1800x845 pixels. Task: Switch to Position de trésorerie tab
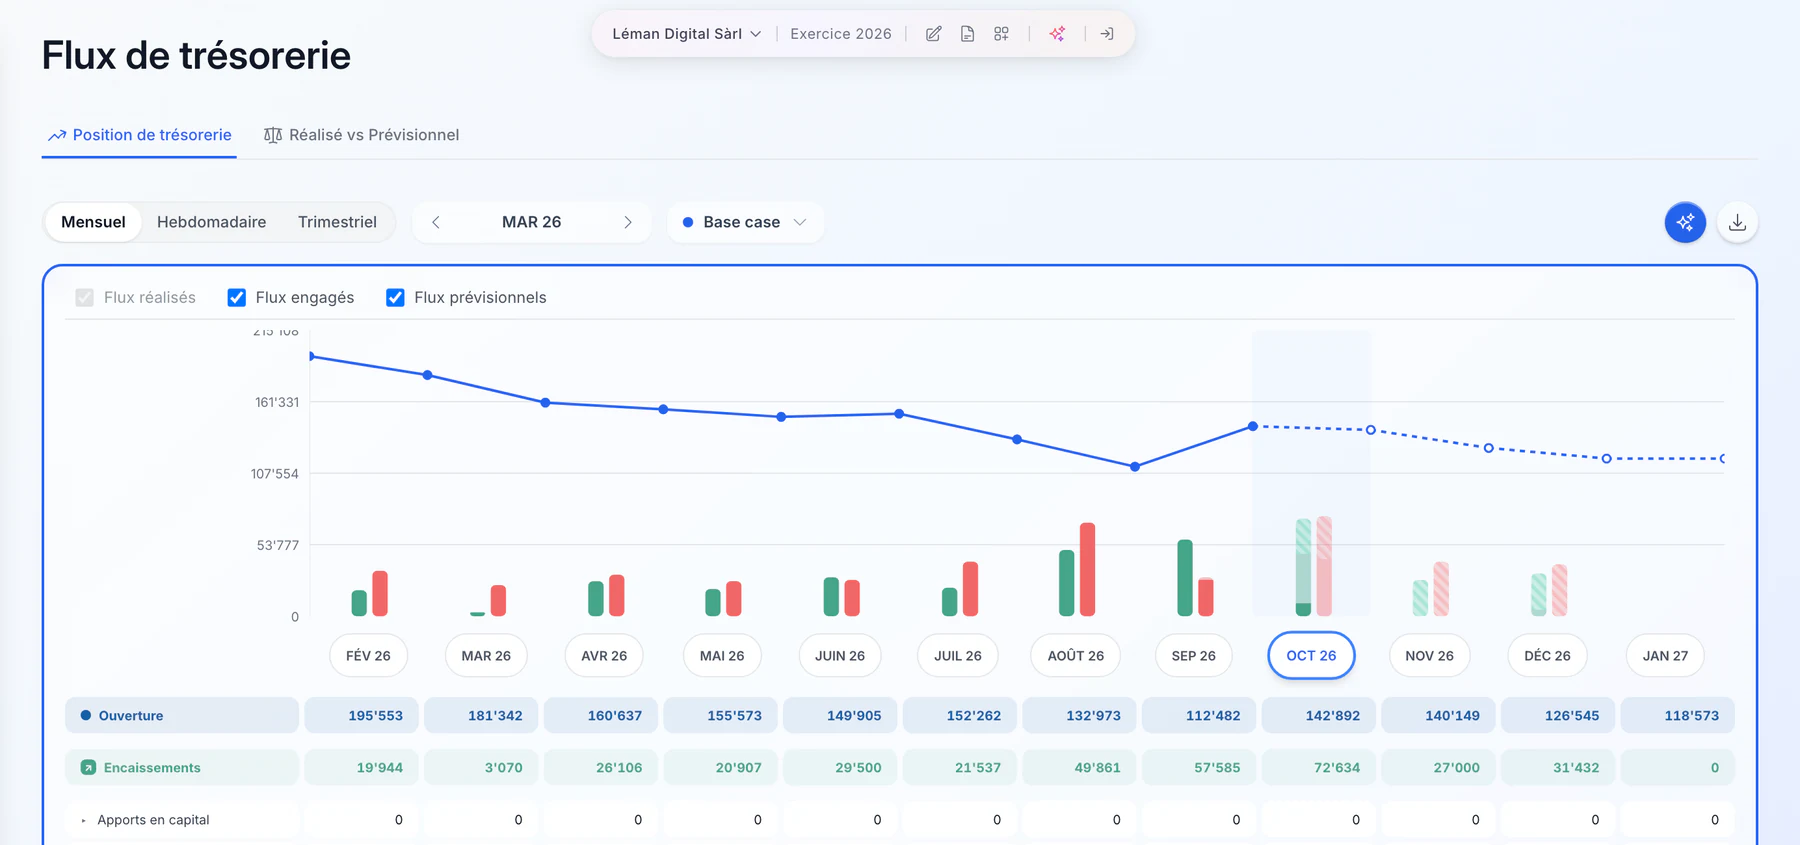click(x=139, y=135)
